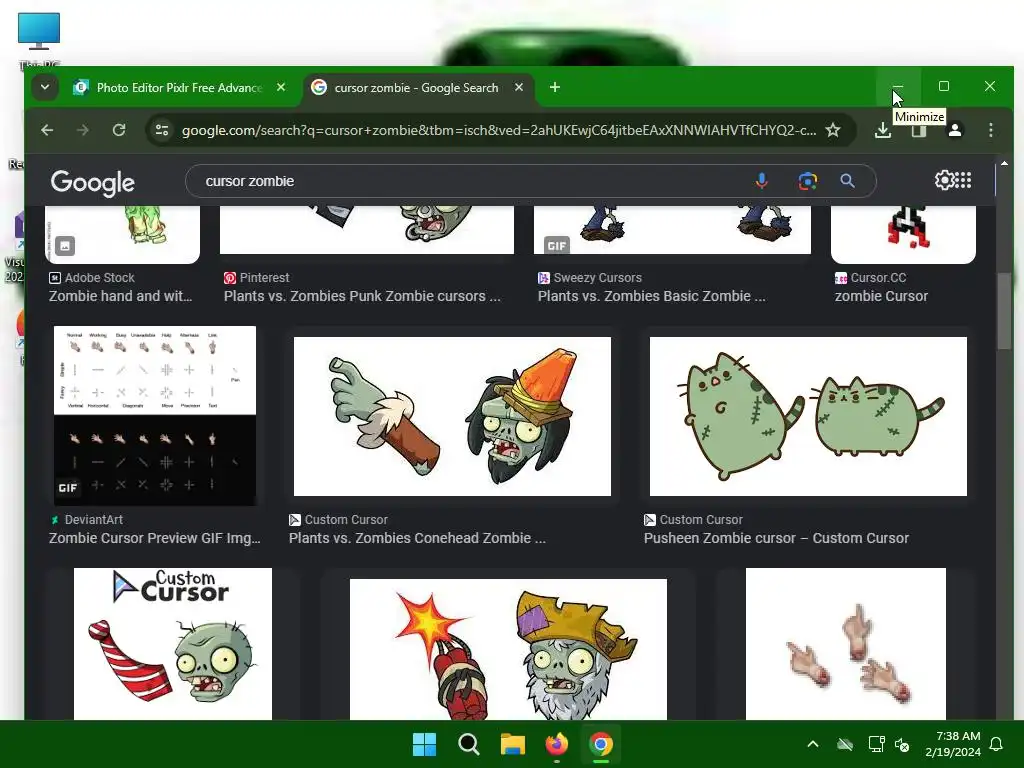Open Chrome side panel icon
Image resolution: width=1024 pixels, height=768 pixels.
click(919, 130)
